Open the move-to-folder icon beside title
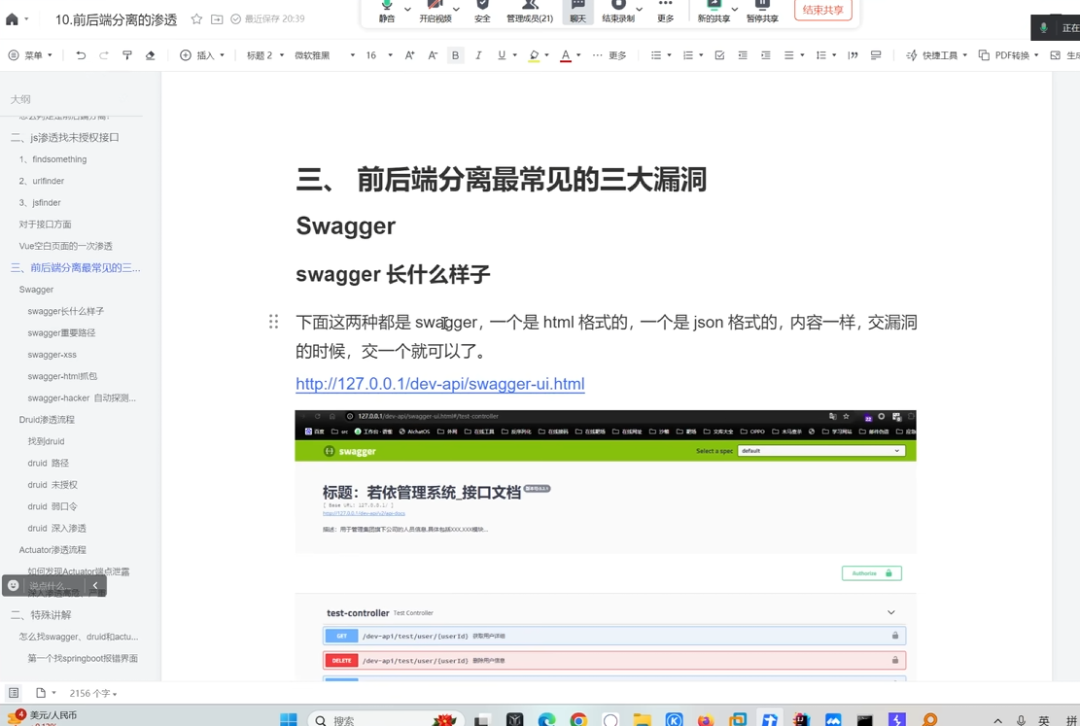Viewport: 1080px width, 726px height. pos(216,19)
